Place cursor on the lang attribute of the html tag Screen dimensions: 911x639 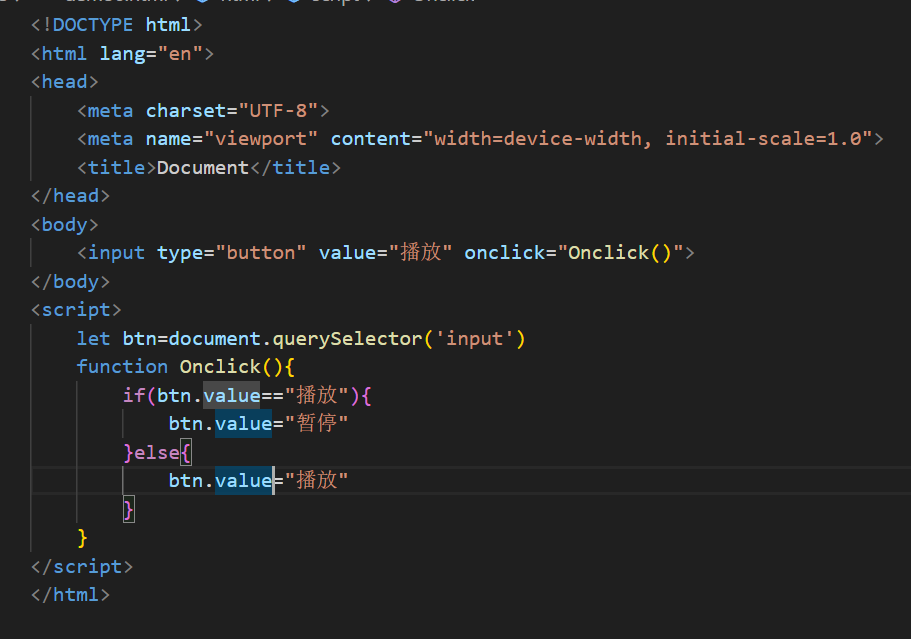123,54
